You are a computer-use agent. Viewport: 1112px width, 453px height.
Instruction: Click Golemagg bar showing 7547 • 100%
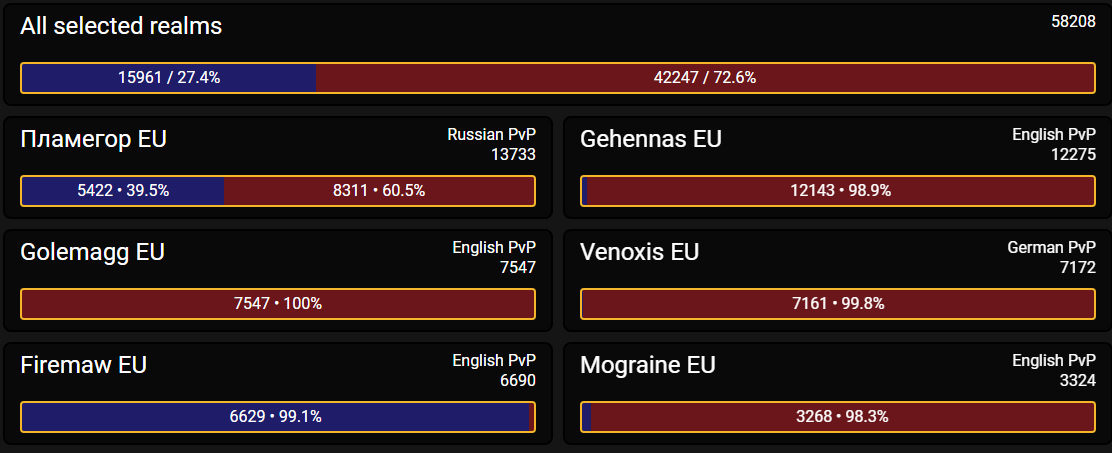click(x=278, y=304)
